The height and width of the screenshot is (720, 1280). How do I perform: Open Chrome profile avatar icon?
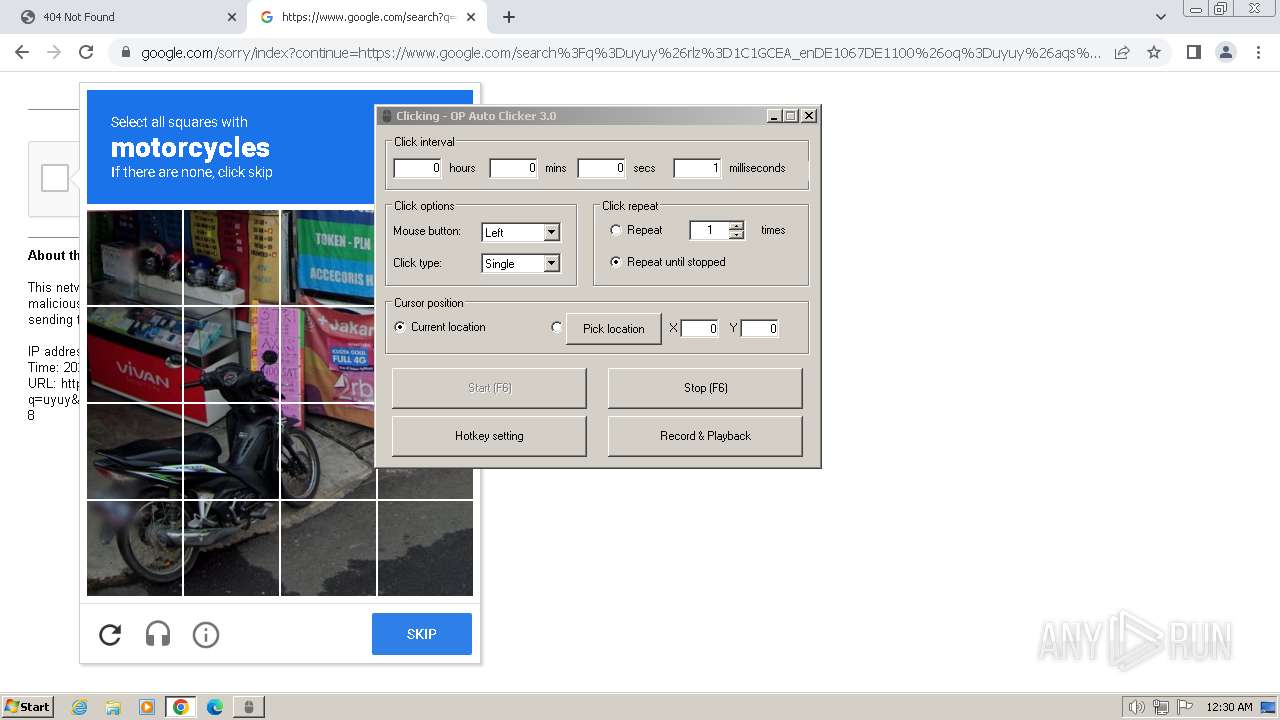click(x=1225, y=52)
